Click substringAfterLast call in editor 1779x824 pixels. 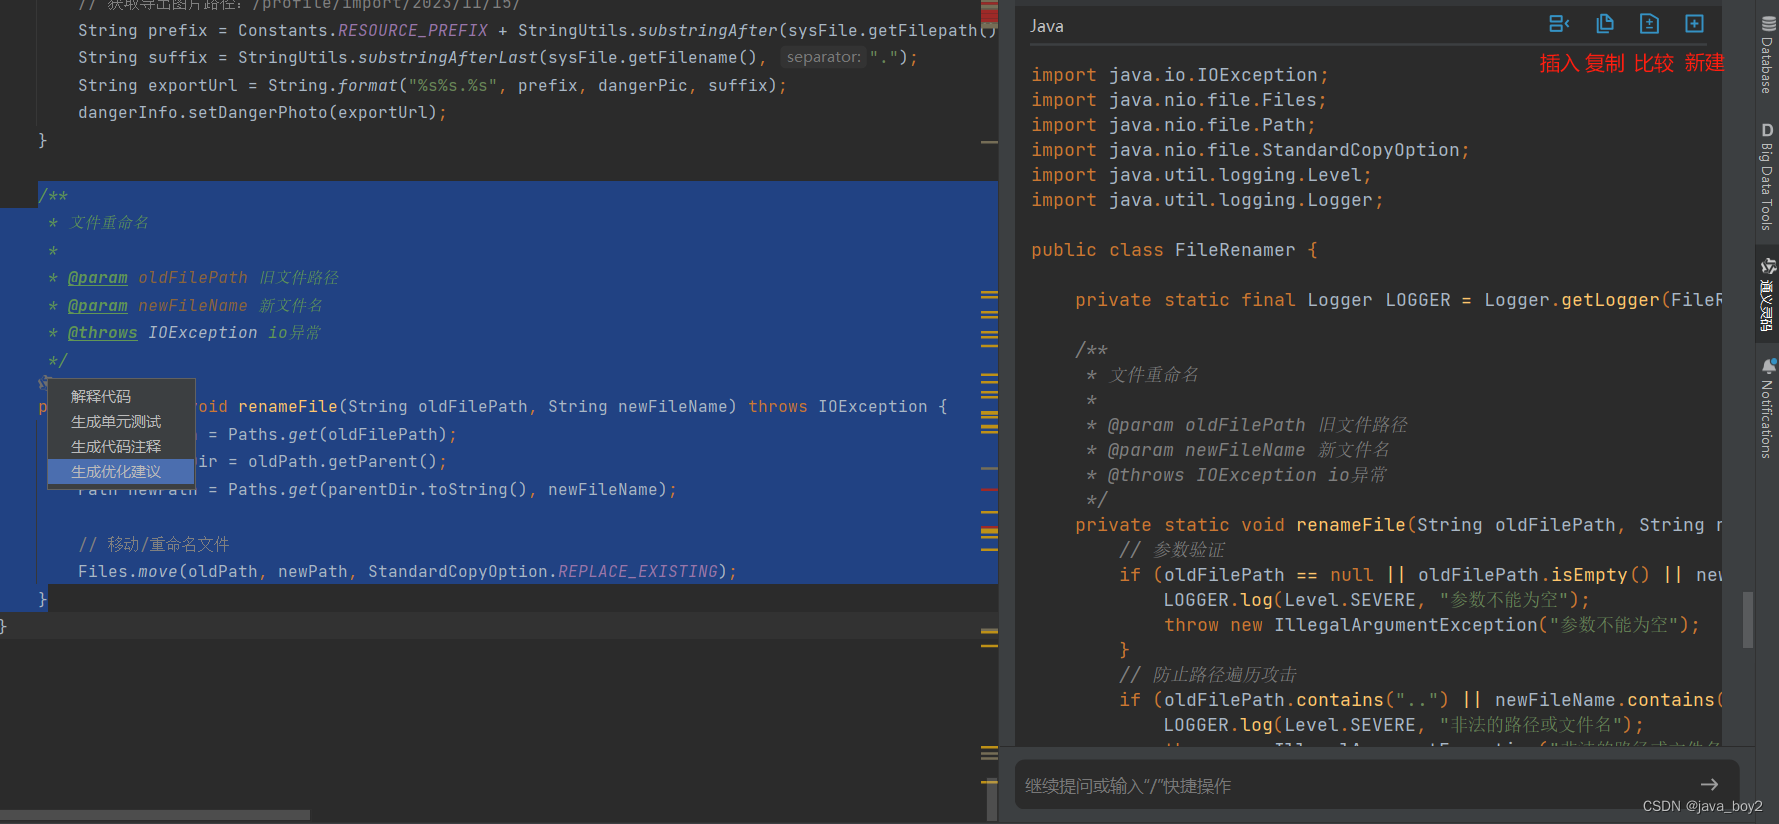coord(448,58)
